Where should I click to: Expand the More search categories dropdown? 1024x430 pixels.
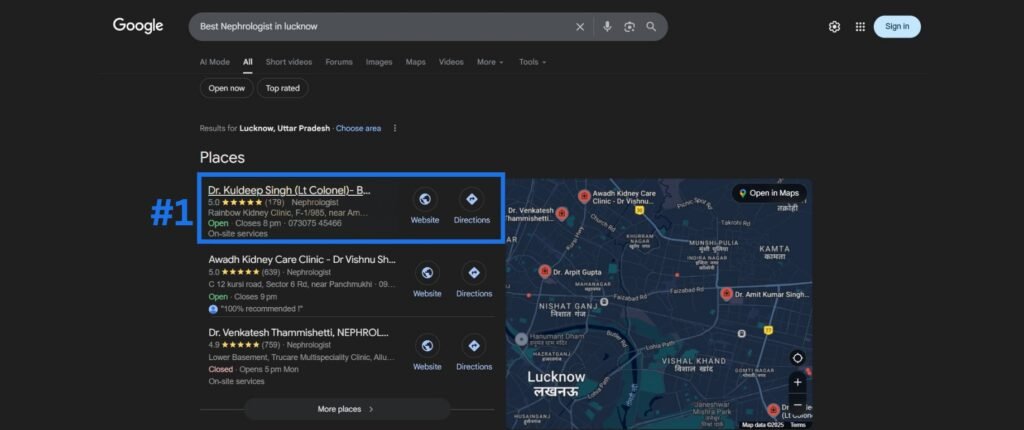(x=490, y=62)
